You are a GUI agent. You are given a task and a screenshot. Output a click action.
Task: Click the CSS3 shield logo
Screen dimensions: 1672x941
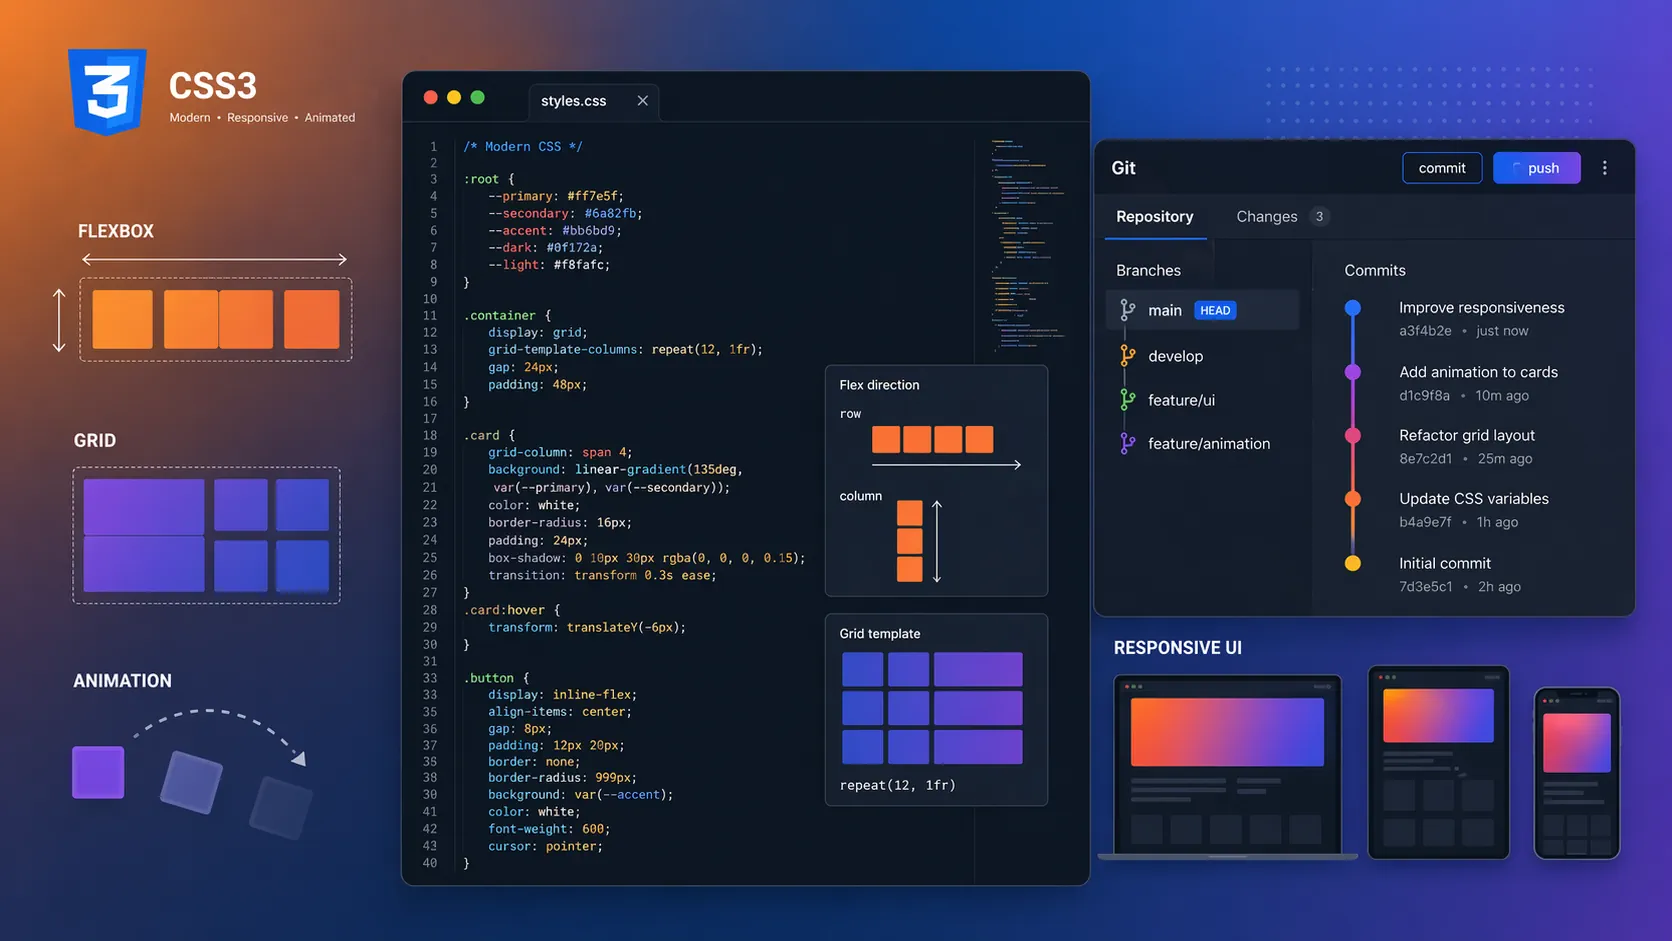coord(107,91)
